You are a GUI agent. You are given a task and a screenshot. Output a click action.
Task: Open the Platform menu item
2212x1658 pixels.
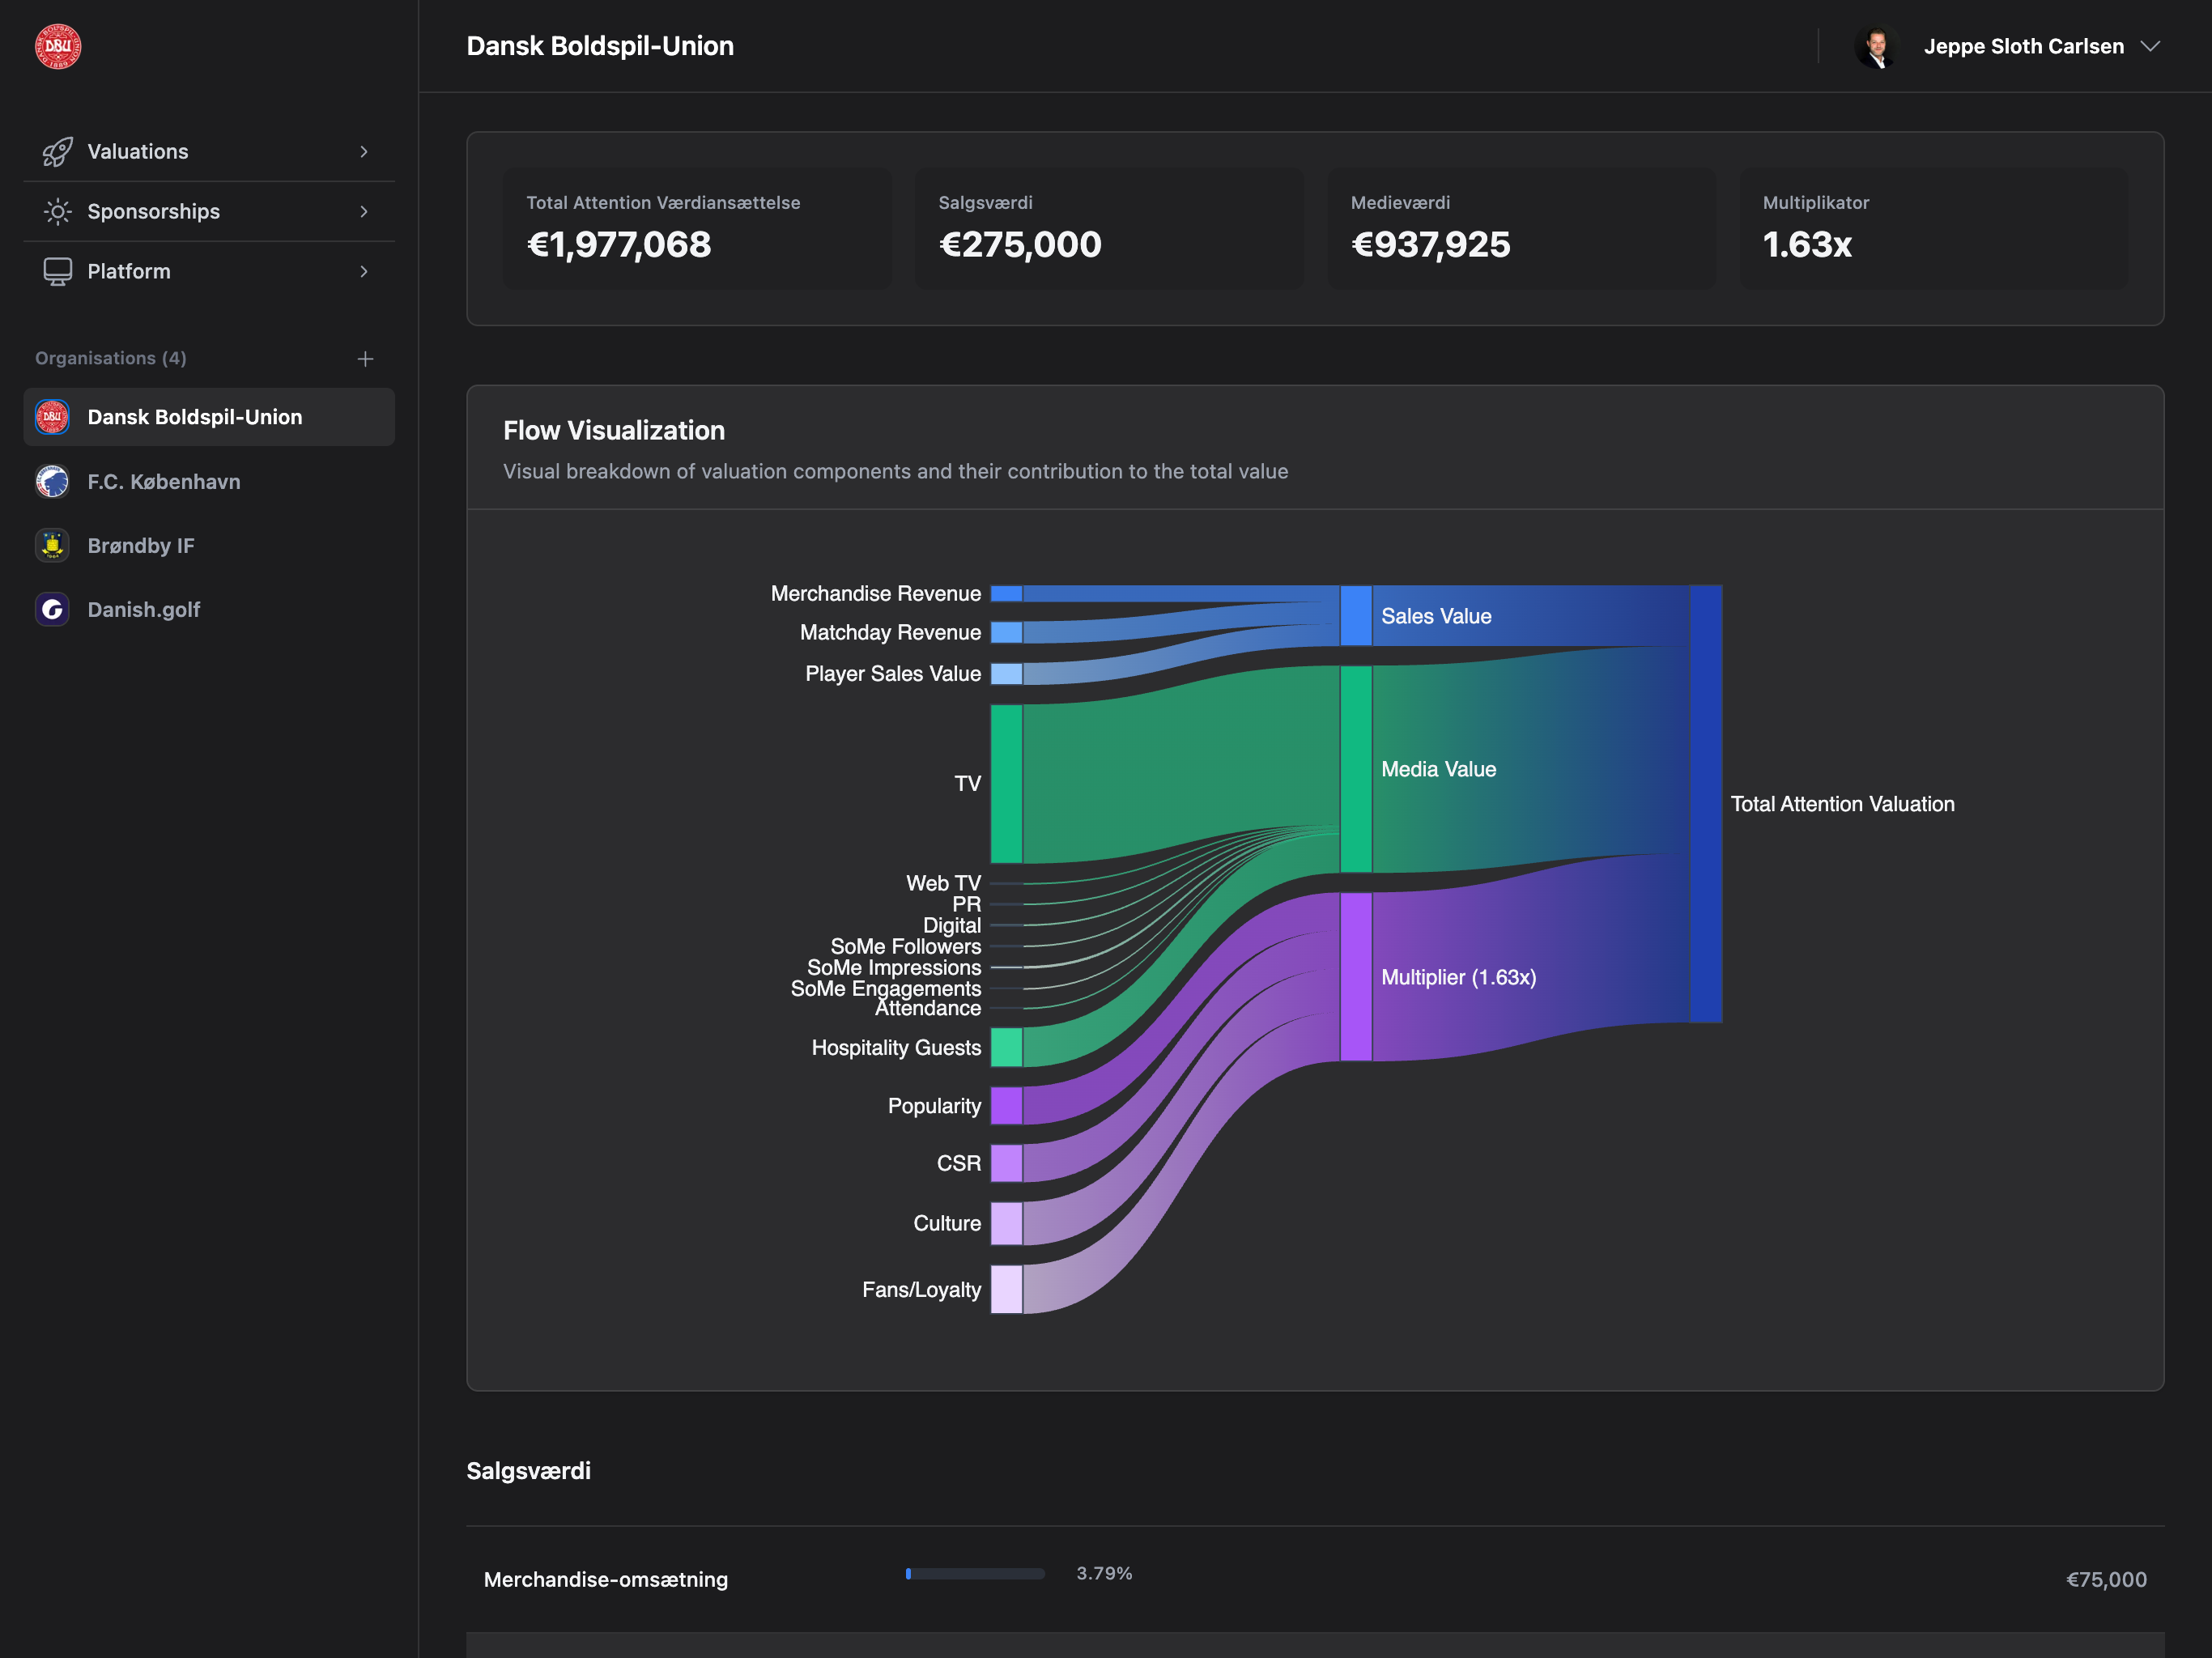pos(129,272)
